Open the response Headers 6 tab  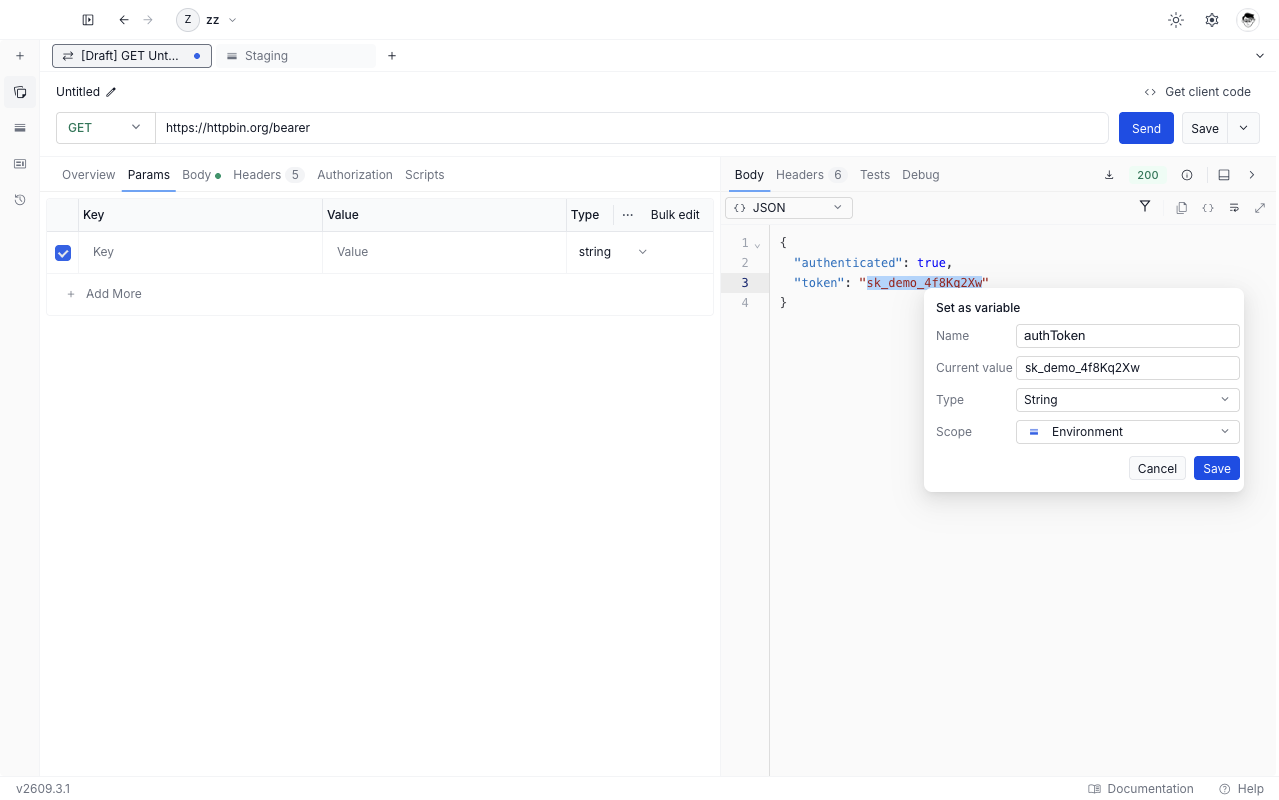coord(811,175)
